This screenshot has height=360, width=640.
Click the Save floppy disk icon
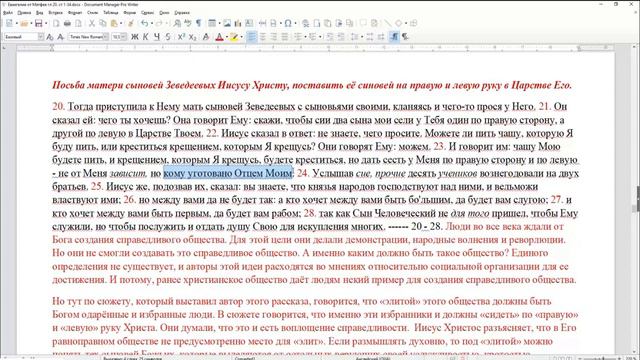coord(38,24)
